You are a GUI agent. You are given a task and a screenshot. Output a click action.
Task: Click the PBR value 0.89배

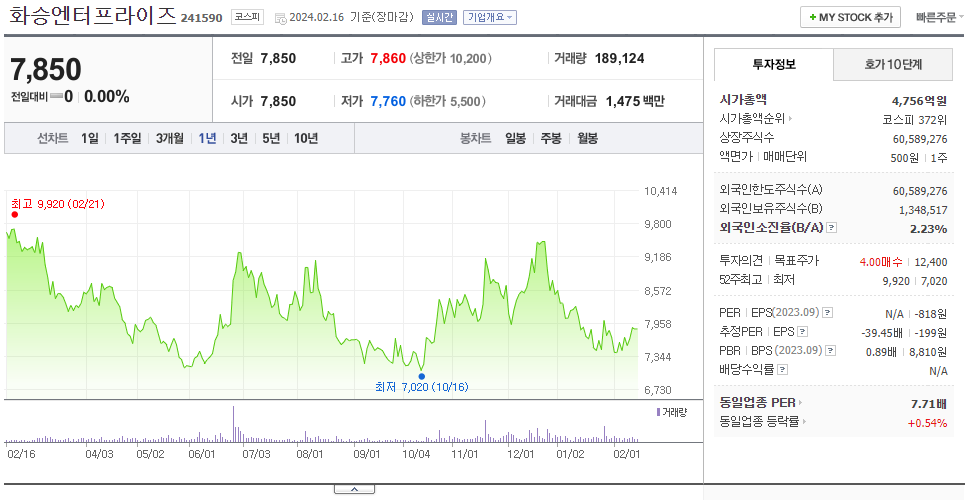tap(884, 352)
